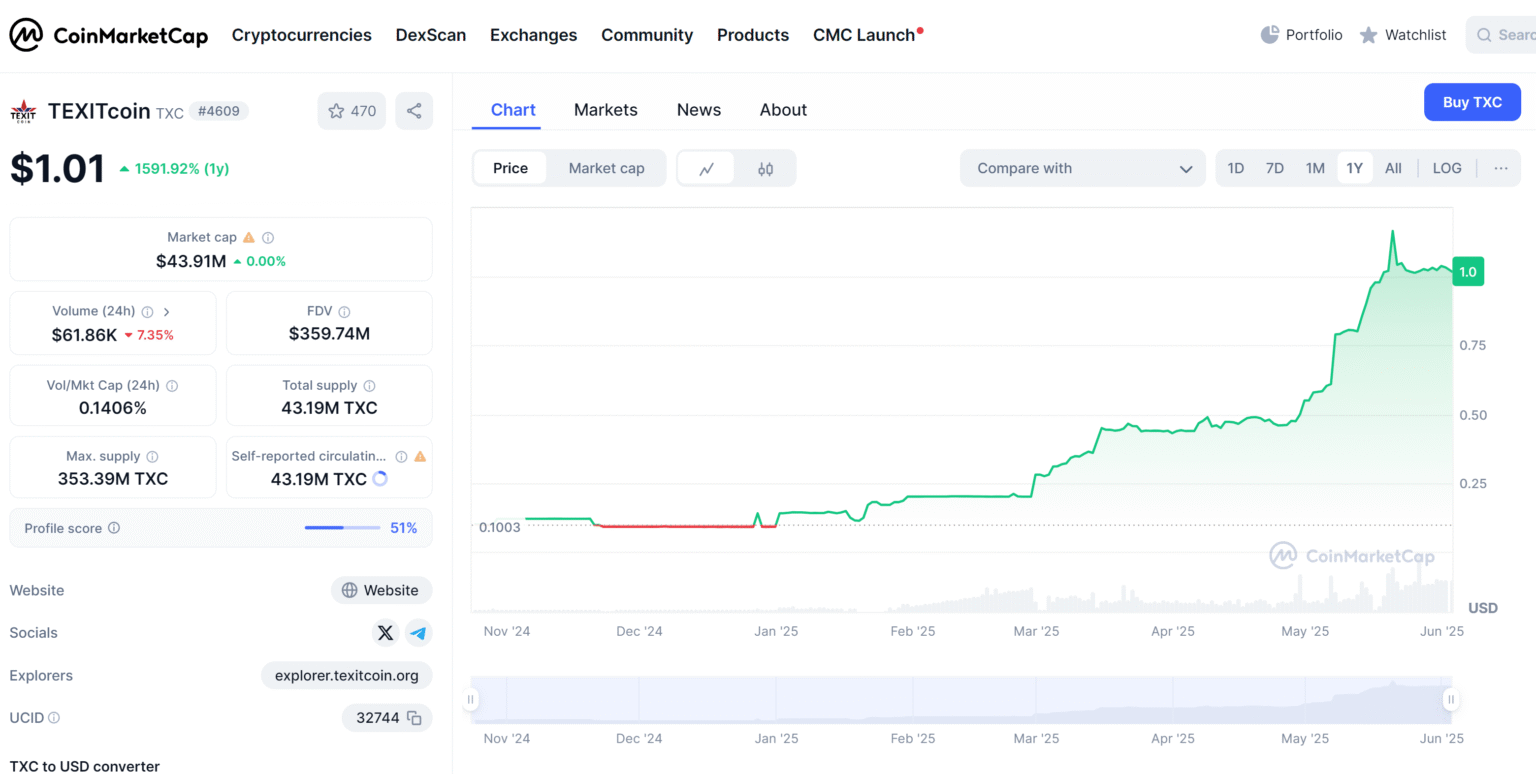Open the Exchanges menu item
The width and height of the screenshot is (1536, 774).
pyautogui.click(x=533, y=35)
